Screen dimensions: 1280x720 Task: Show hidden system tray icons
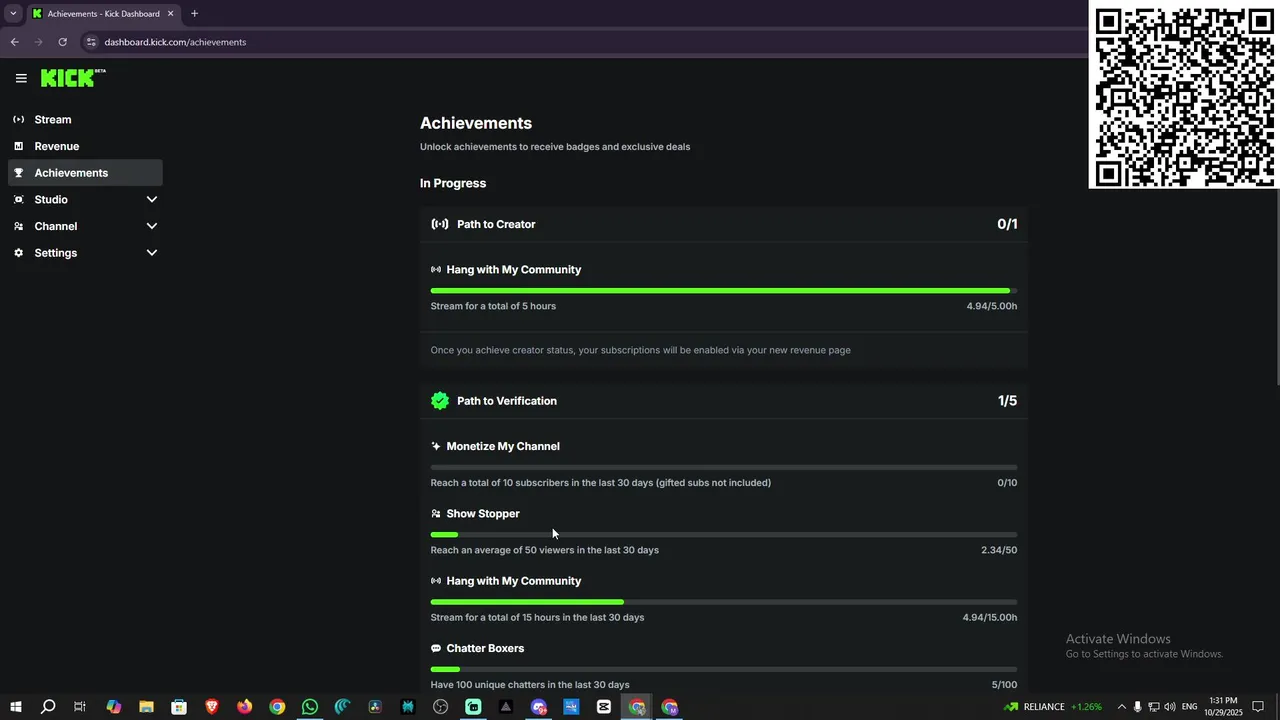1121,707
